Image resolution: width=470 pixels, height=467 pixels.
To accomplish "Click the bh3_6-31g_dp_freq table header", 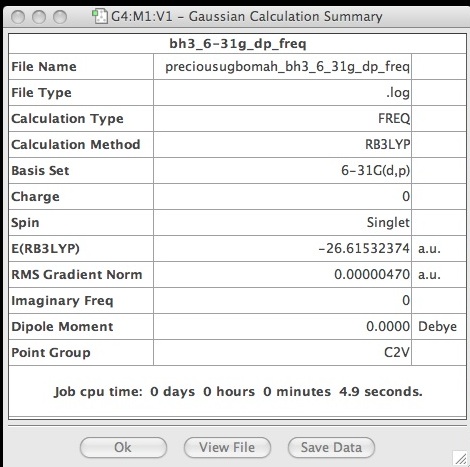I will coord(237,43).
